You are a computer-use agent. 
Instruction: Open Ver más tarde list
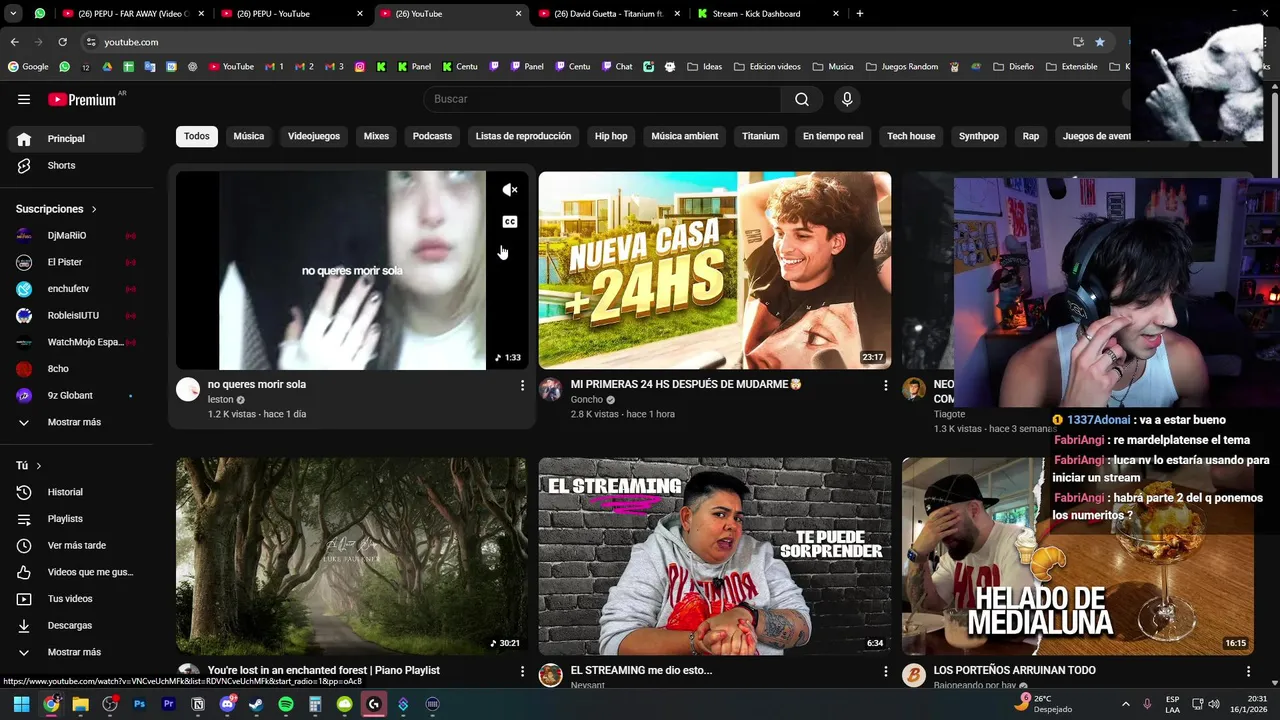pyautogui.click(x=76, y=545)
